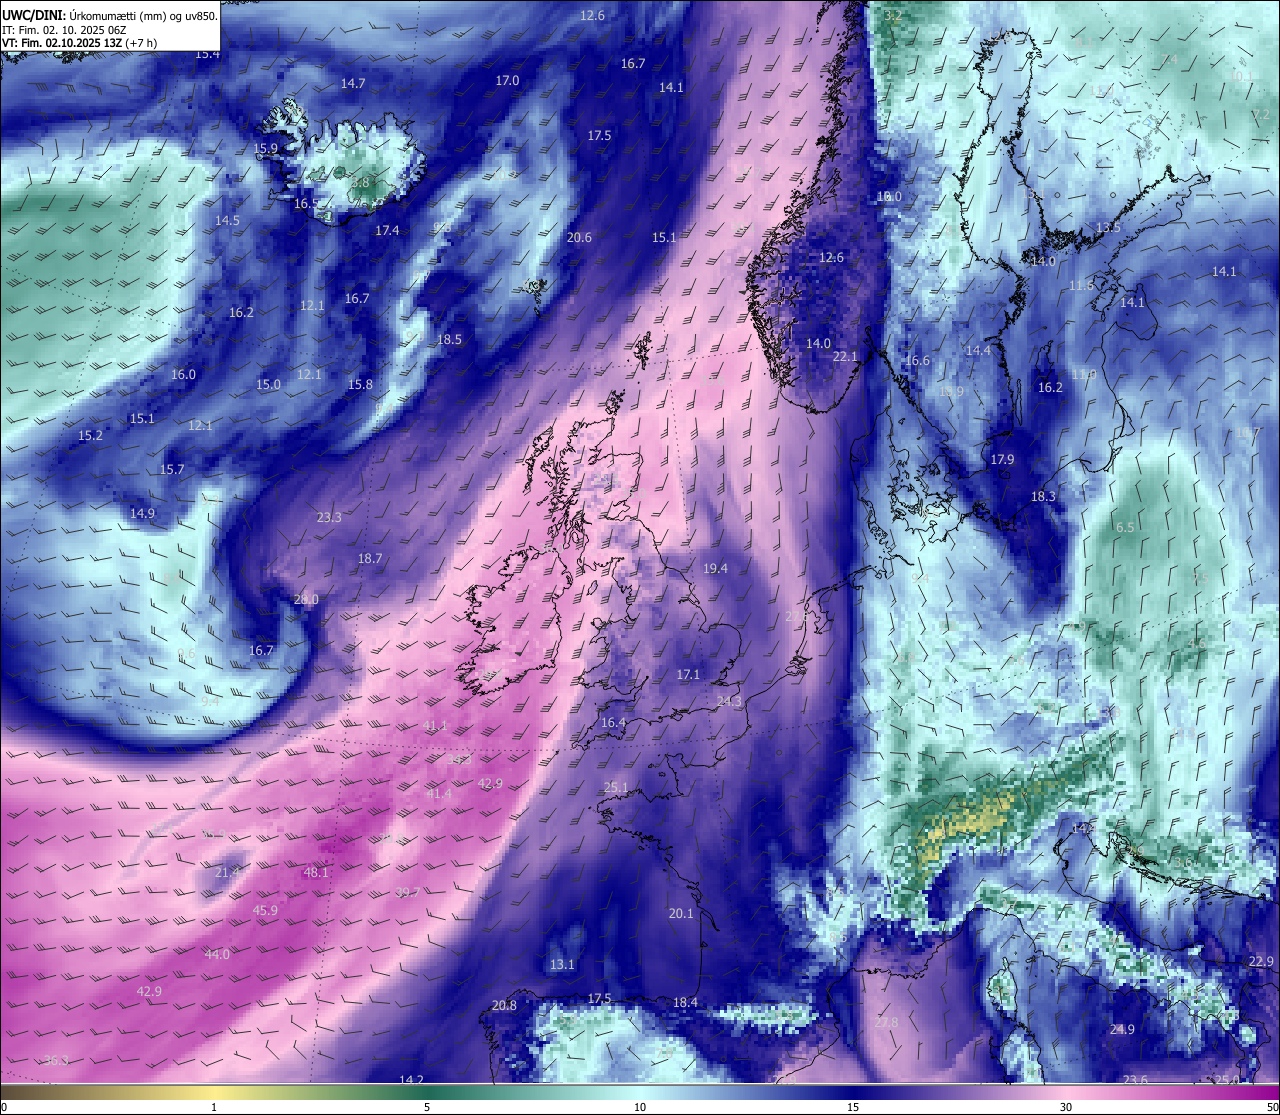1280x1115 pixels.
Task: Click the 1 tick label on the colour scale
Action: [214, 1107]
